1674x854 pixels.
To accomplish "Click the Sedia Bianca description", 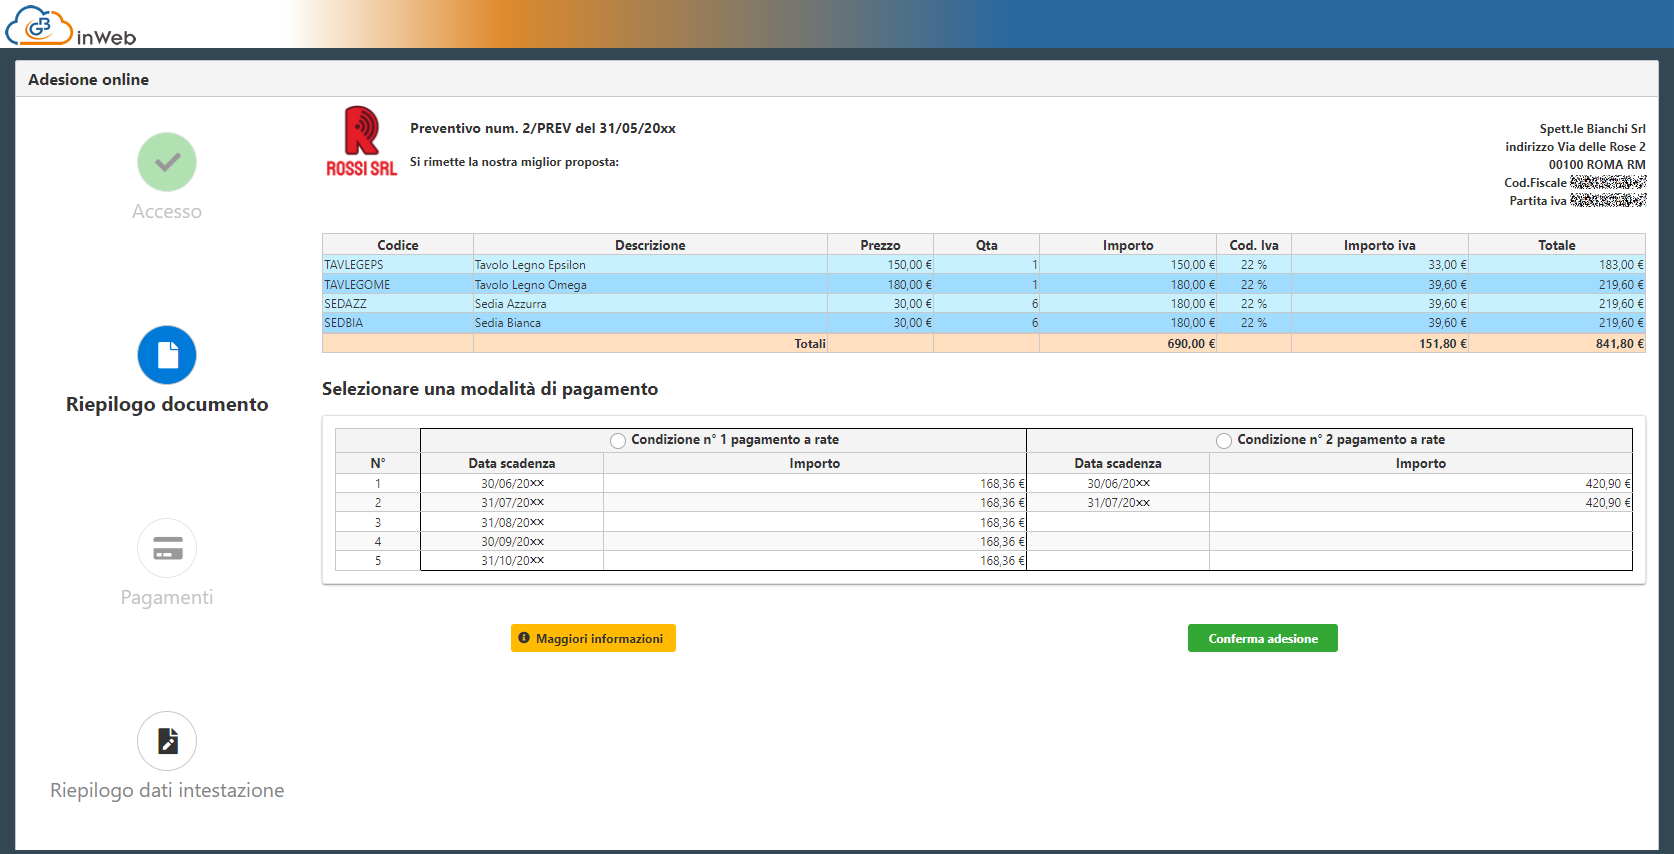I will [x=508, y=323].
